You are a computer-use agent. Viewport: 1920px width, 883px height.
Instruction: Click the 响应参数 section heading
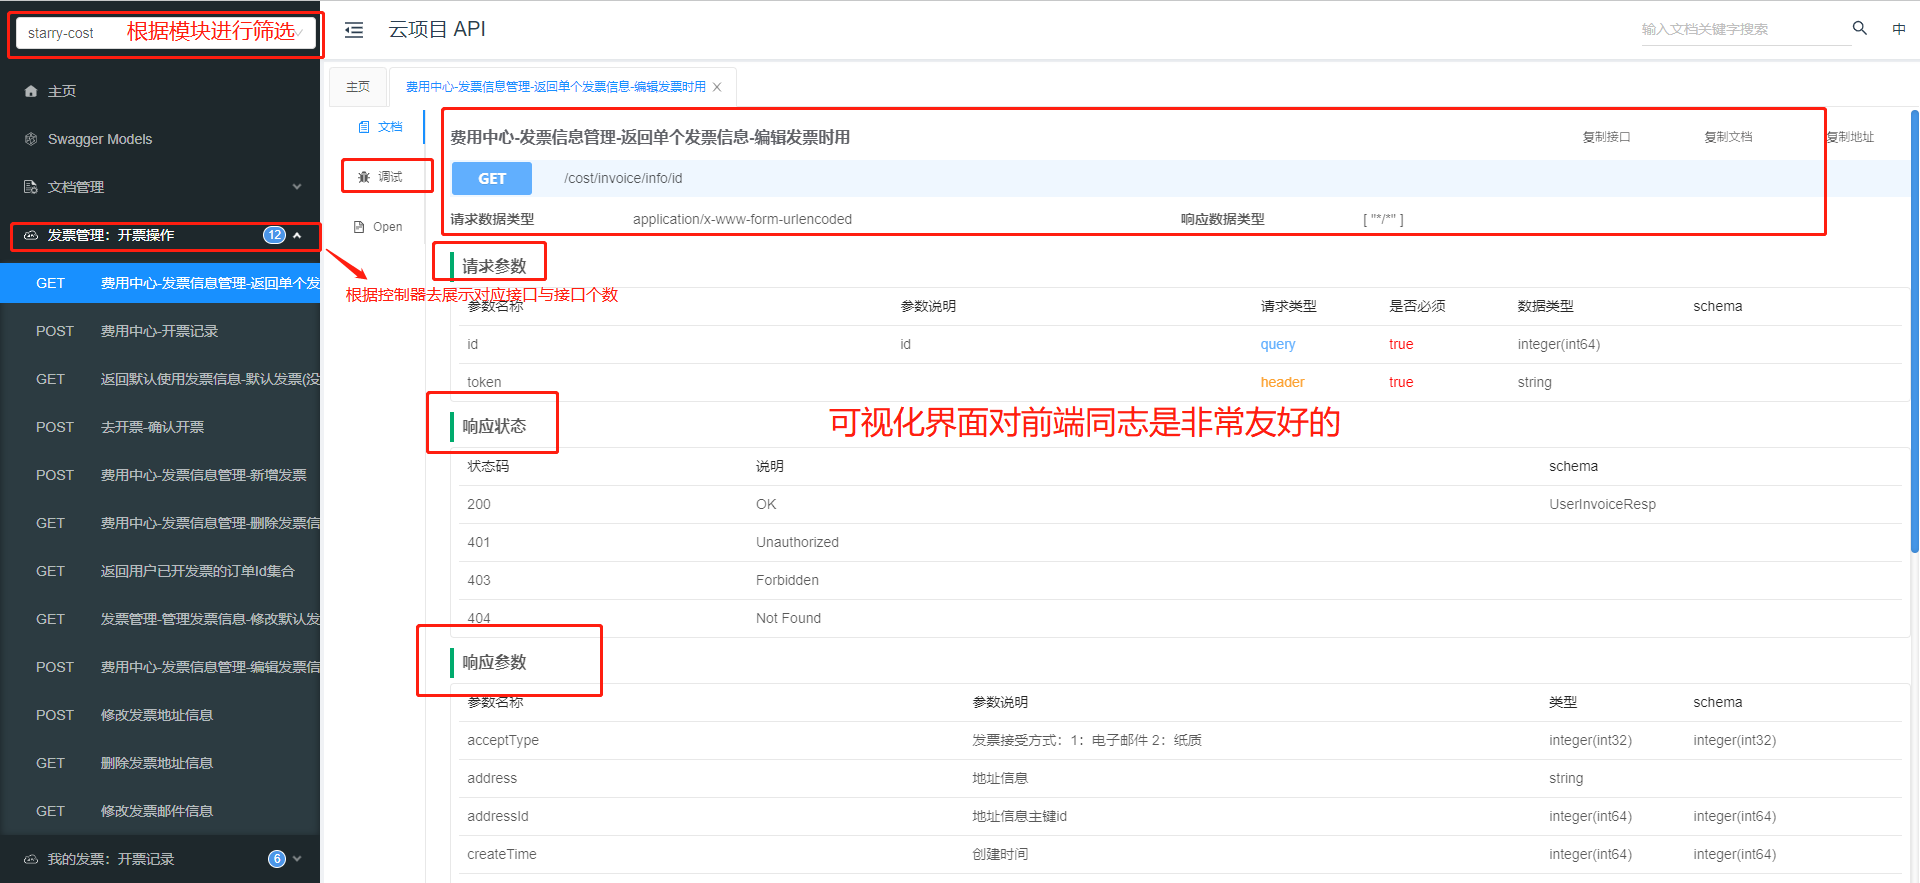(494, 662)
